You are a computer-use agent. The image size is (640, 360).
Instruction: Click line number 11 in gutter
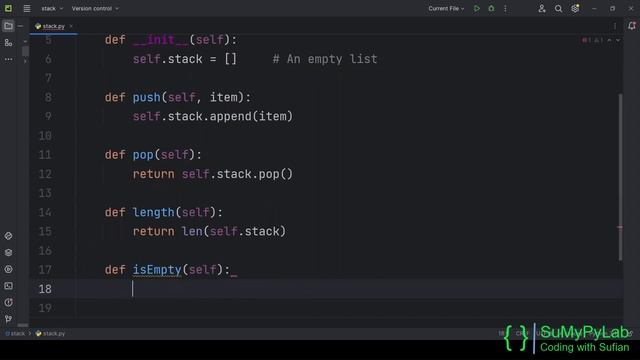45,155
